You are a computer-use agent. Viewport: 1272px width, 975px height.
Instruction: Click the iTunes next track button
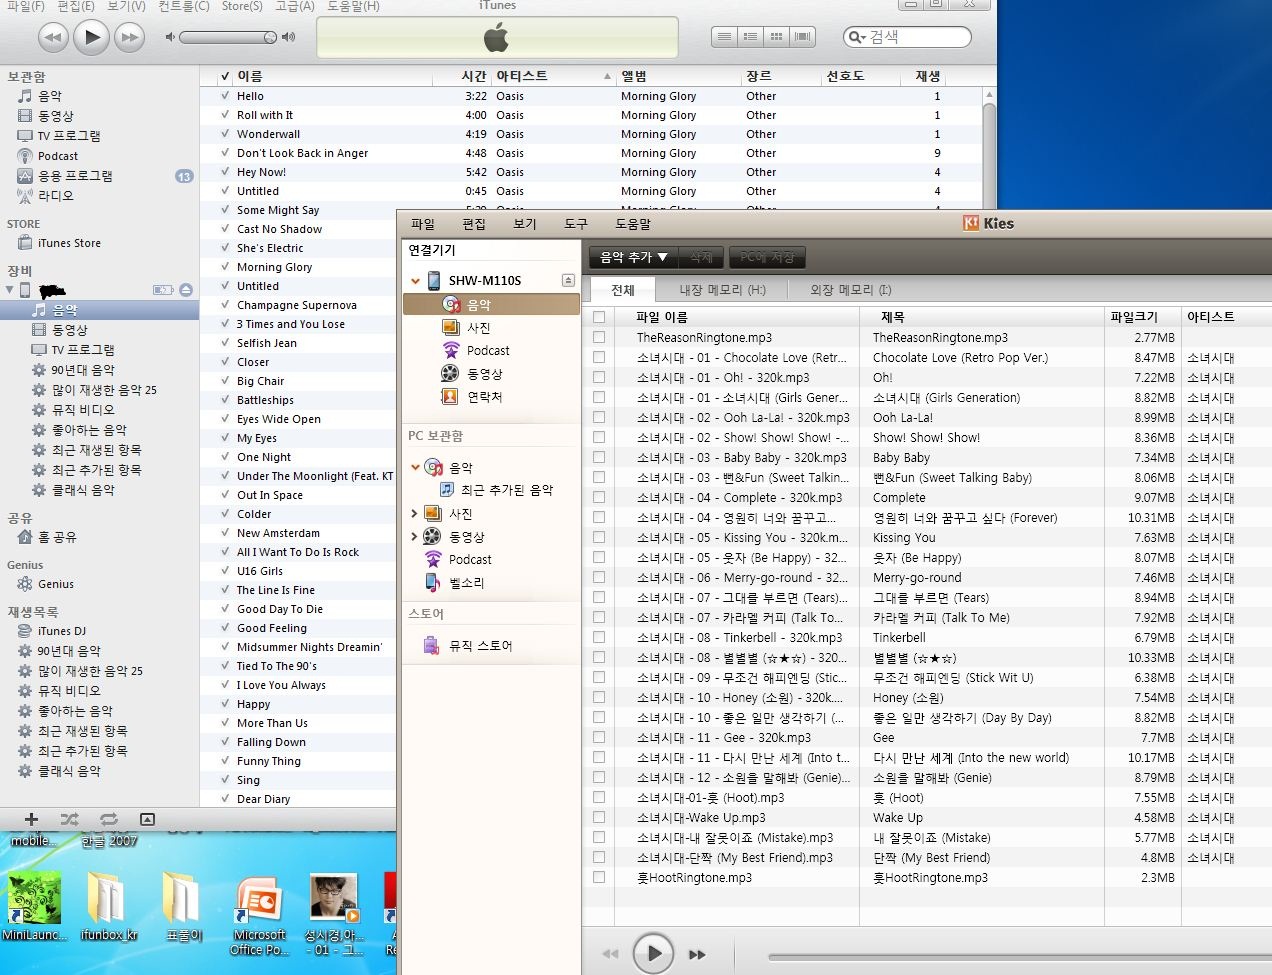(129, 38)
